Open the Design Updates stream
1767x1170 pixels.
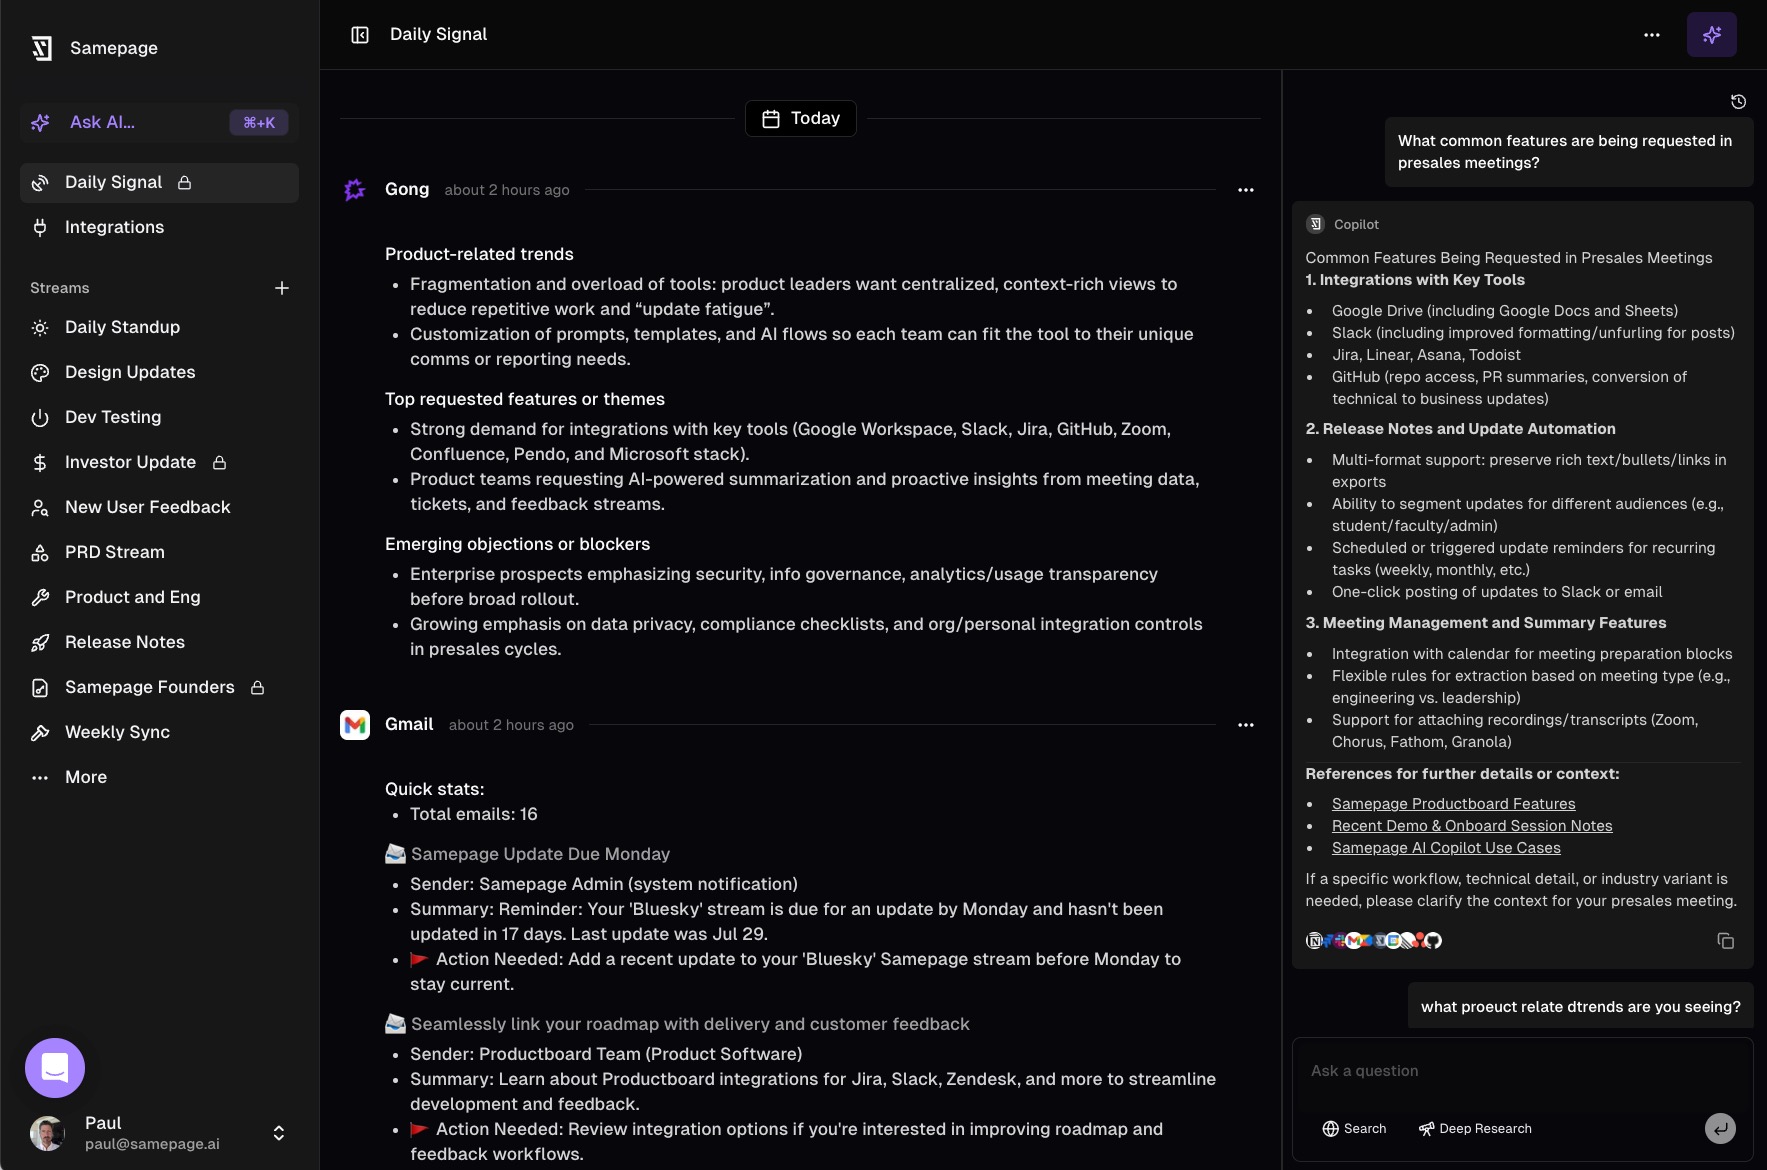[160, 372]
